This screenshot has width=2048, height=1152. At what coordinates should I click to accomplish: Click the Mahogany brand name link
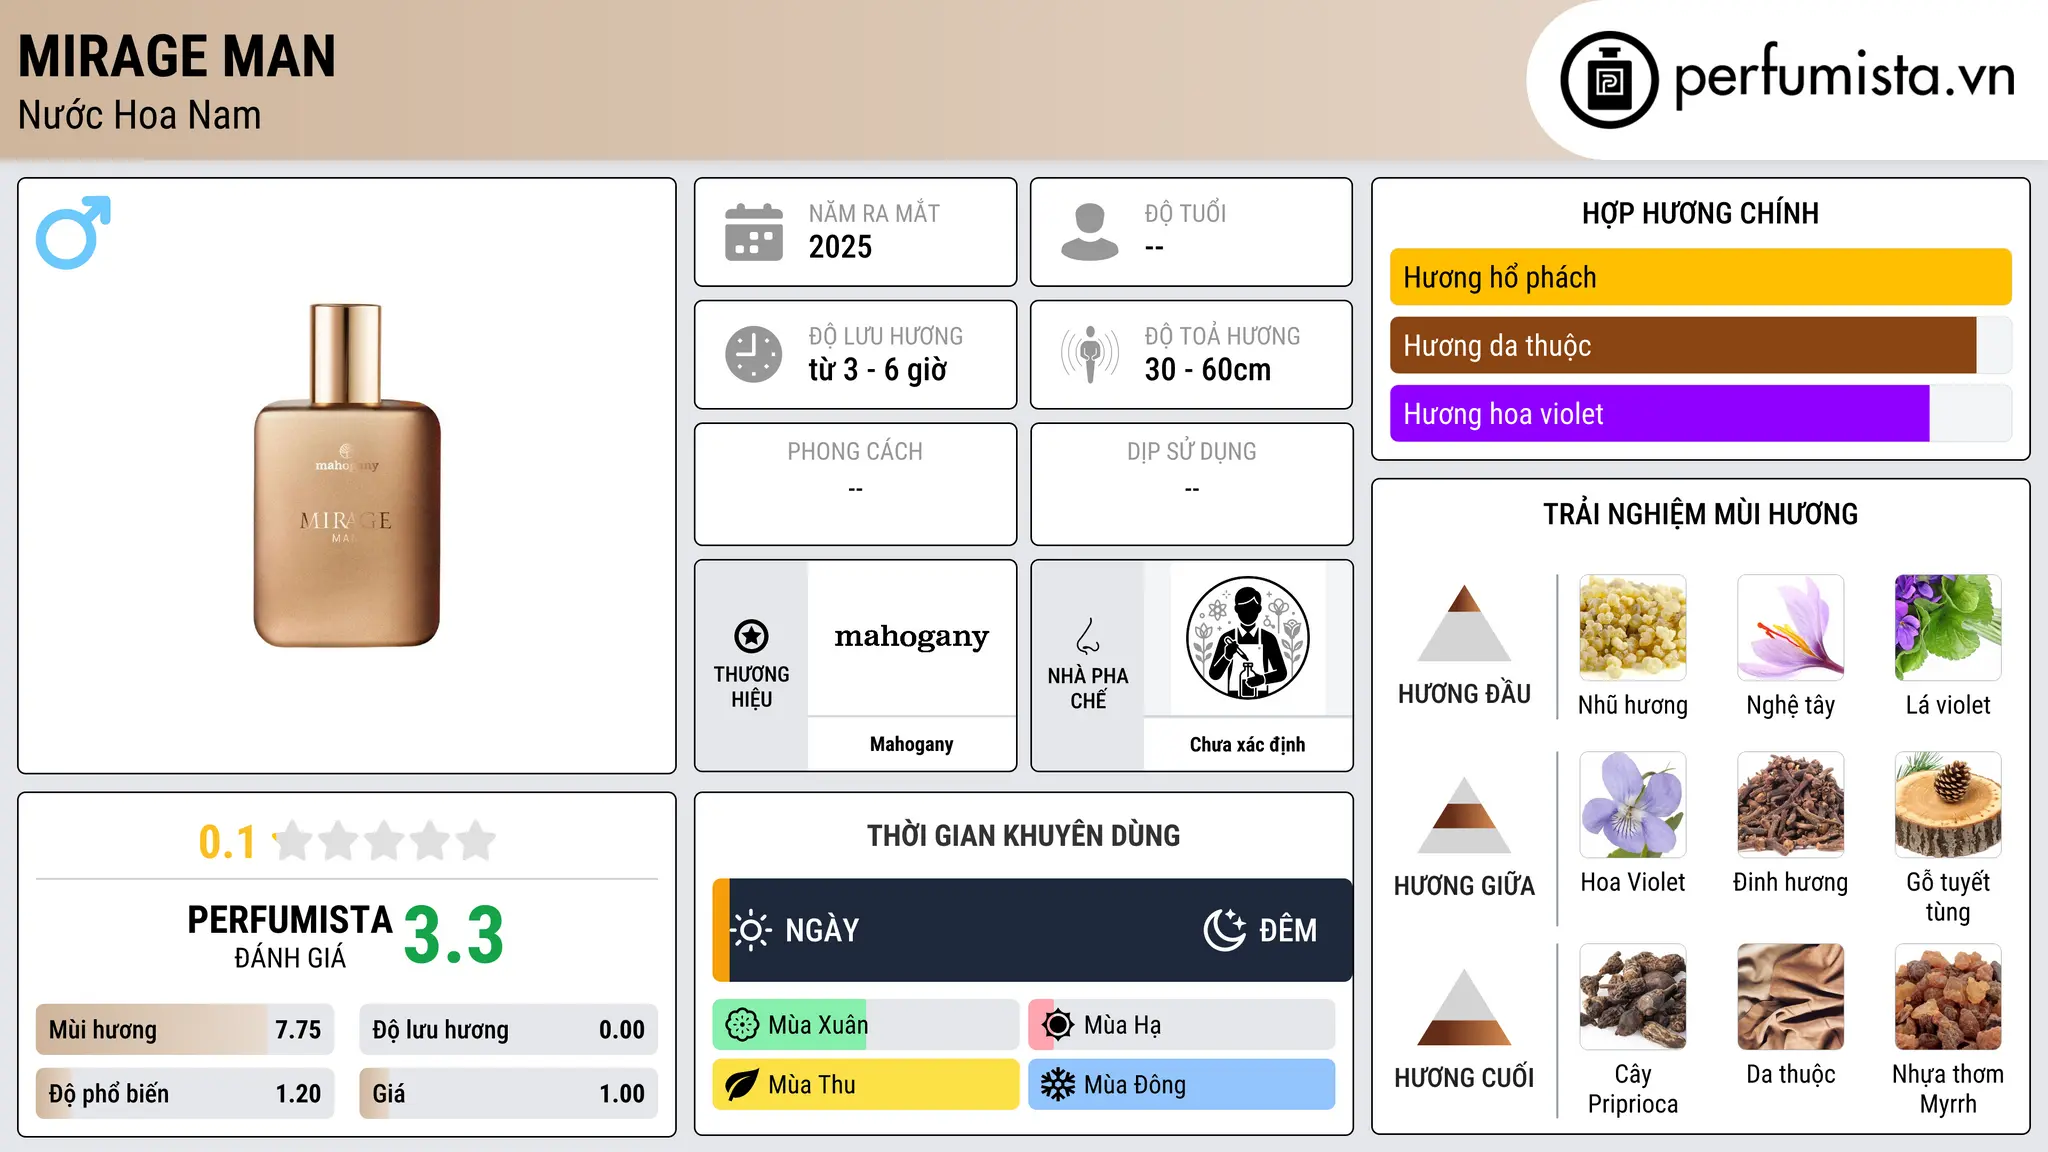click(x=912, y=744)
